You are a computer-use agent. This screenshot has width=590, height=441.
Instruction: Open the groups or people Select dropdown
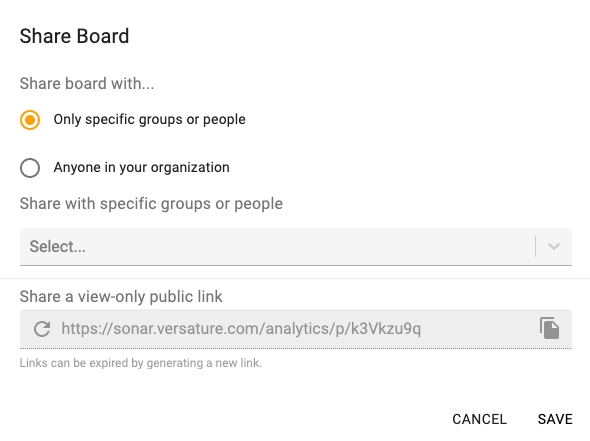point(296,247)
